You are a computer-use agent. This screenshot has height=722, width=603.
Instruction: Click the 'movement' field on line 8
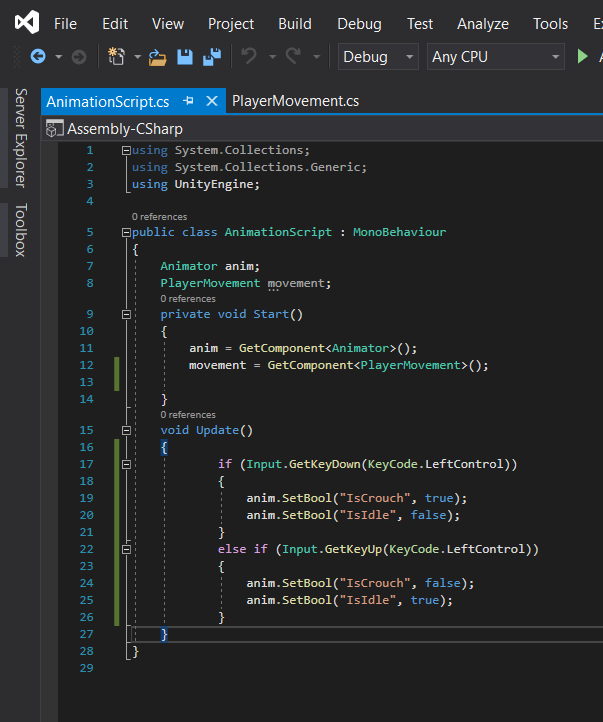coord(296,283)
